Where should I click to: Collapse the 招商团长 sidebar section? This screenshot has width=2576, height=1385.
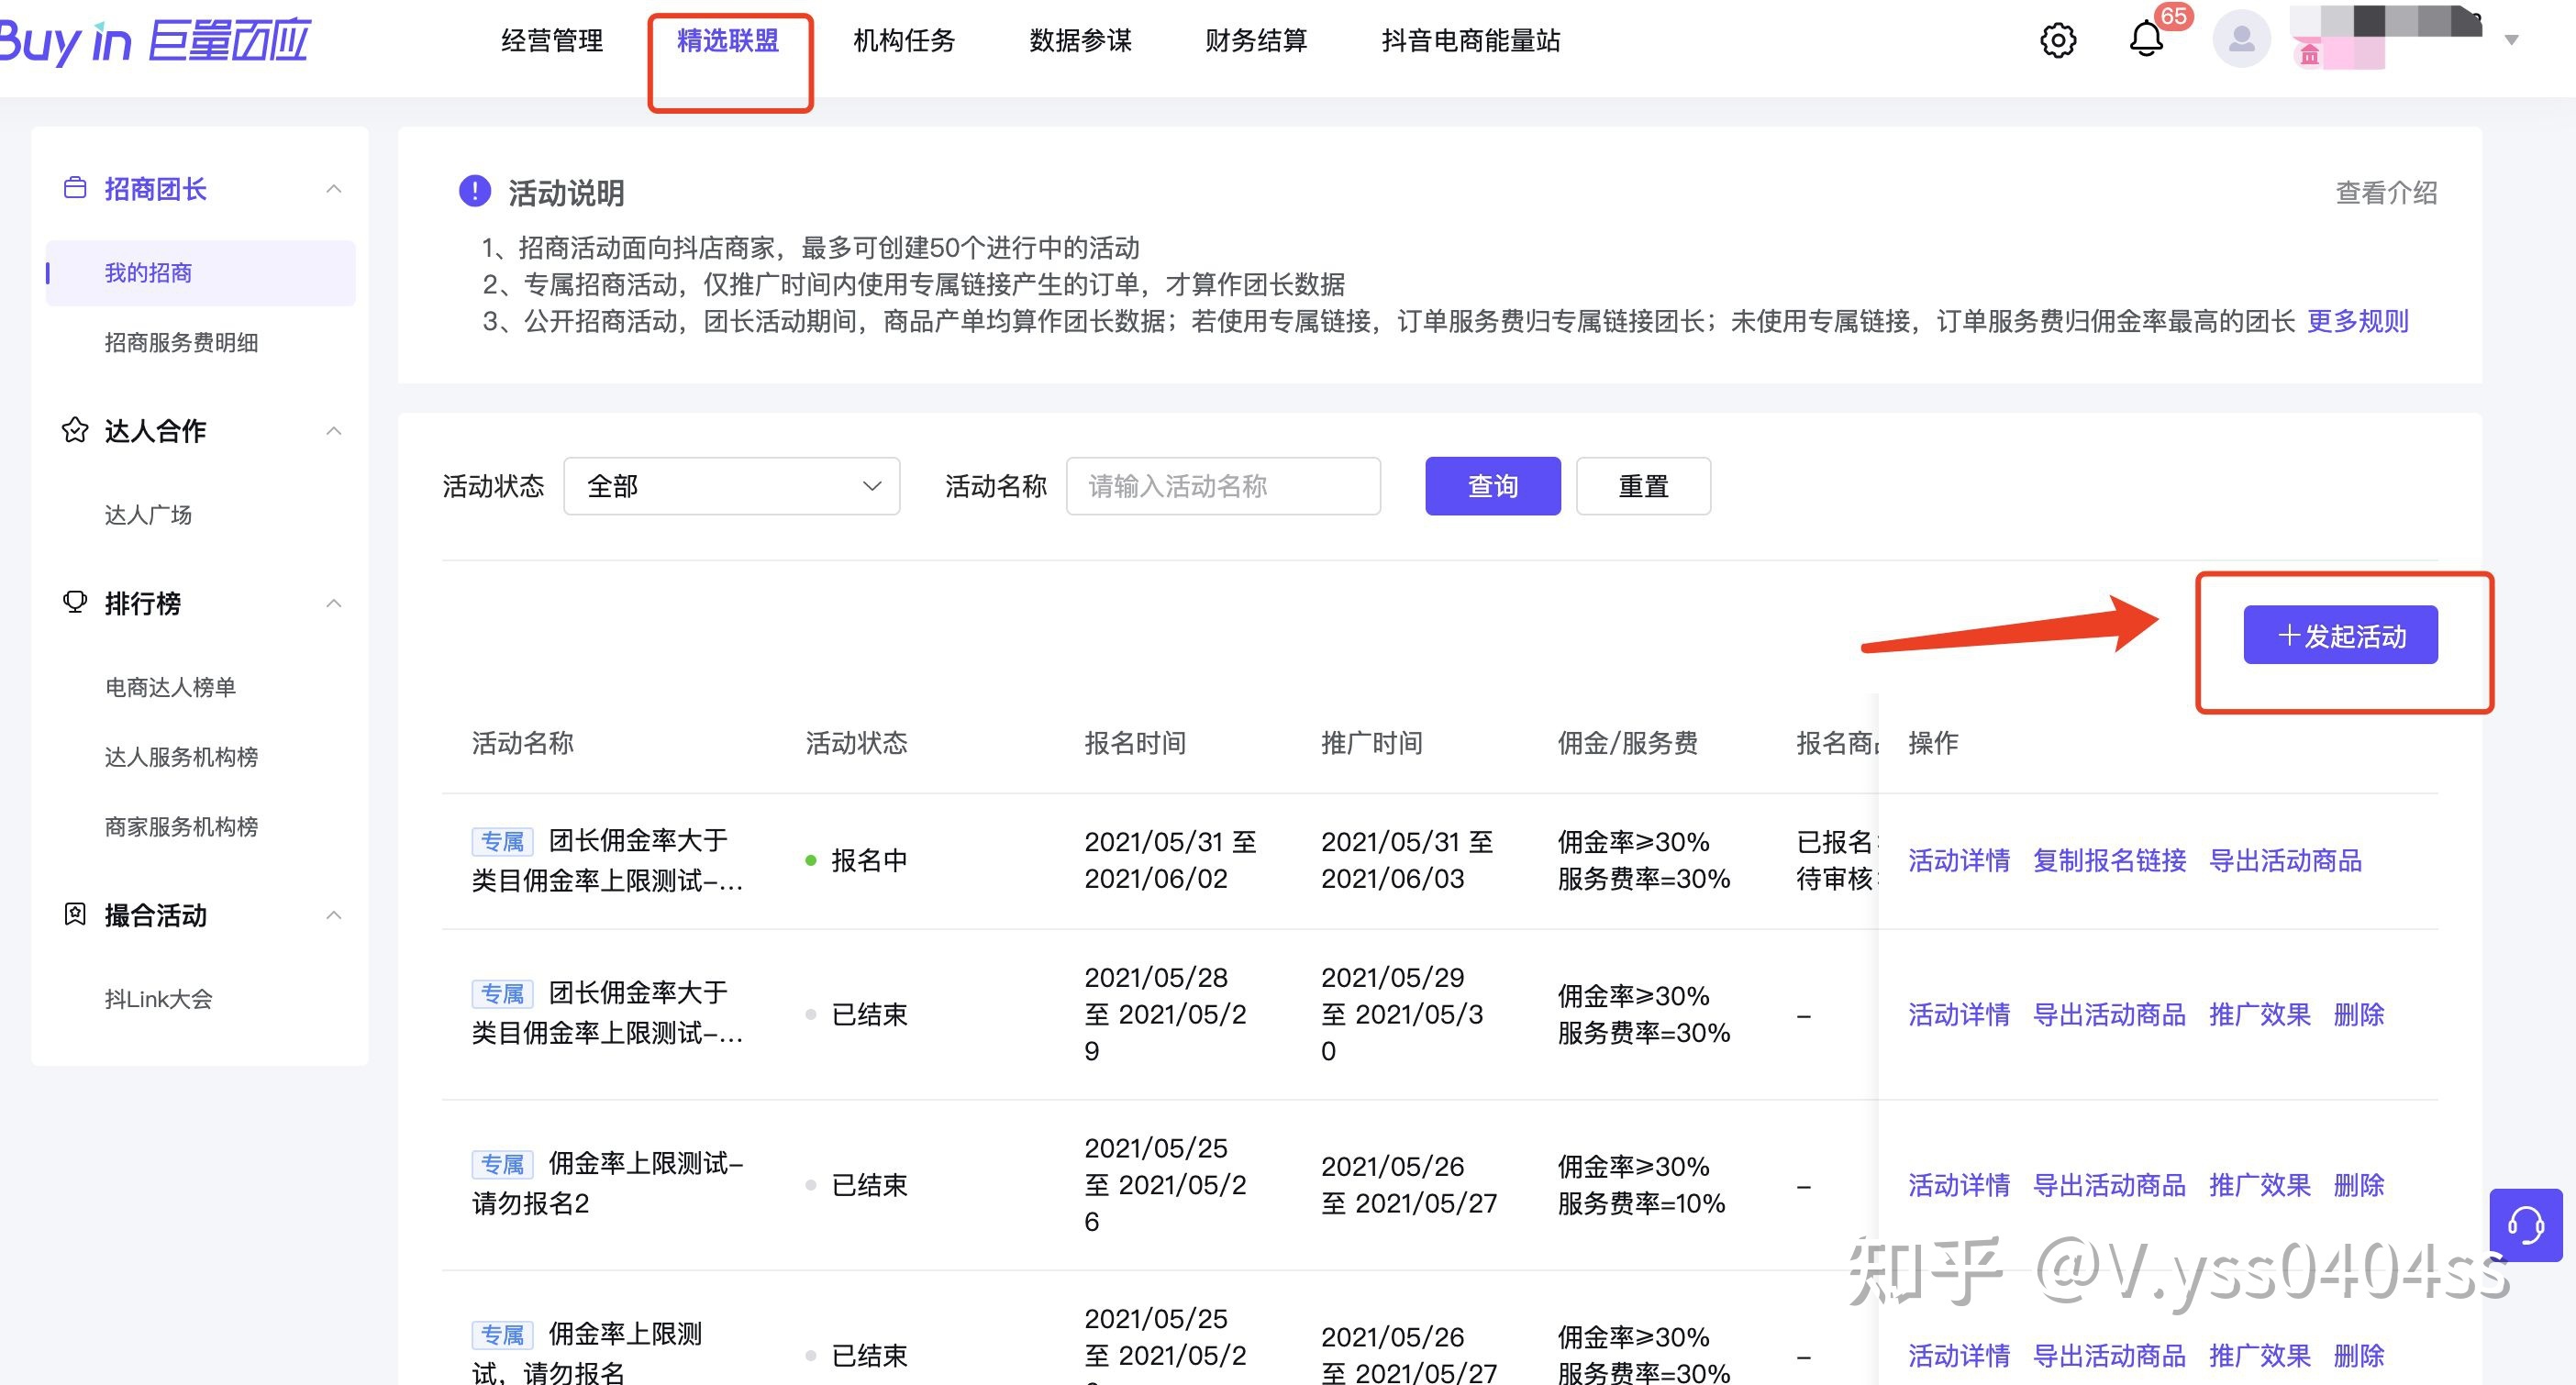(334, 189)
